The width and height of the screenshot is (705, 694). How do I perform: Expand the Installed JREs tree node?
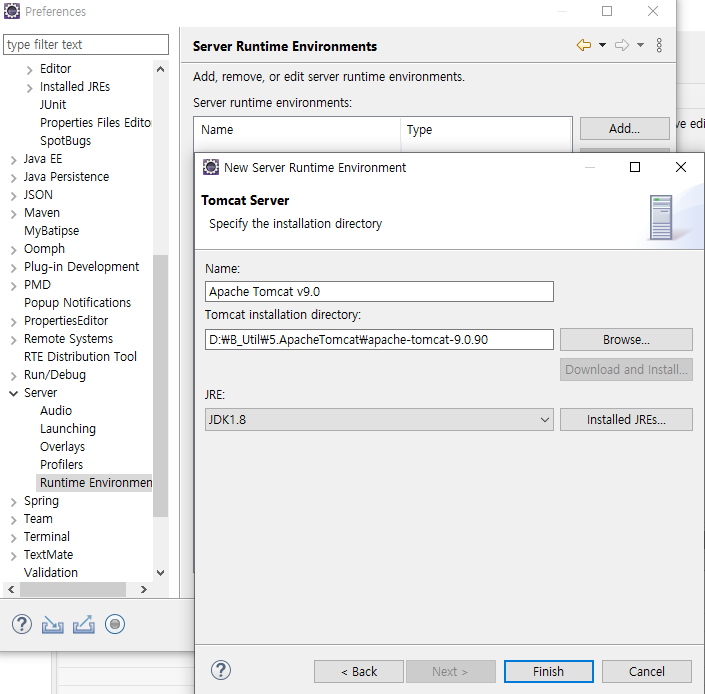(x=30, y=88)
